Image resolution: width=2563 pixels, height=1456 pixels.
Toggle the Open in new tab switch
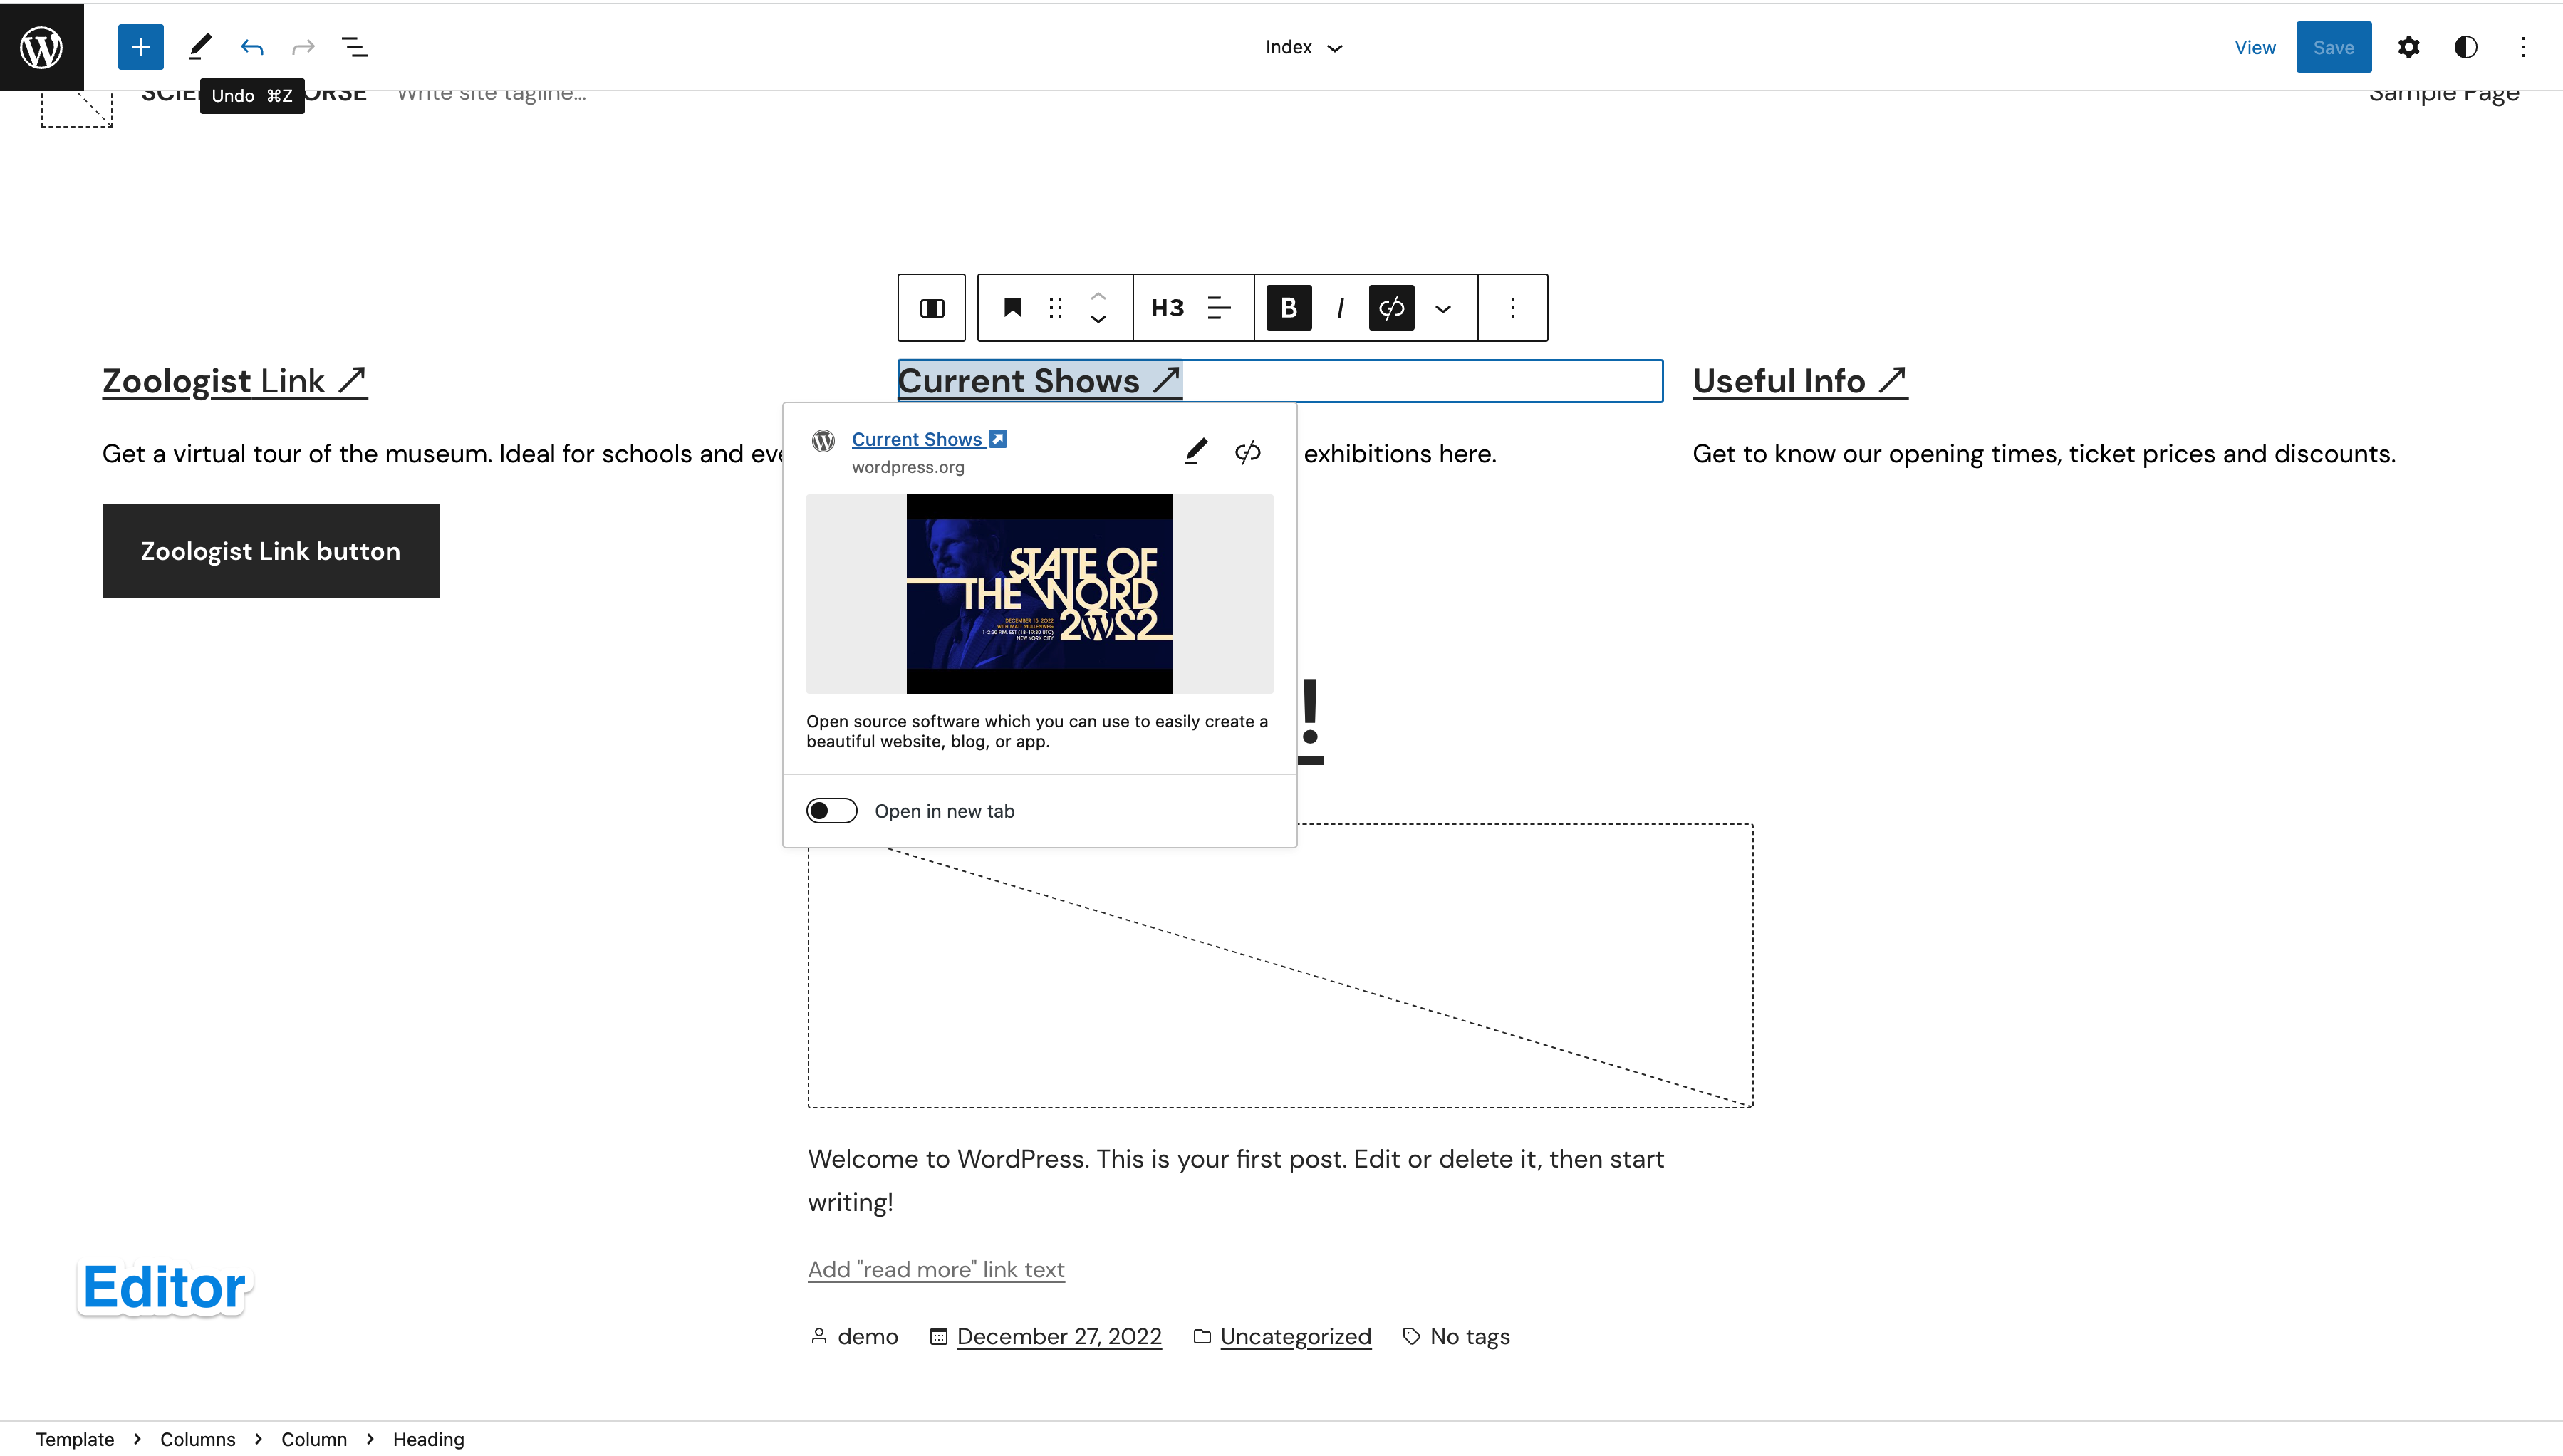(831, 811)
